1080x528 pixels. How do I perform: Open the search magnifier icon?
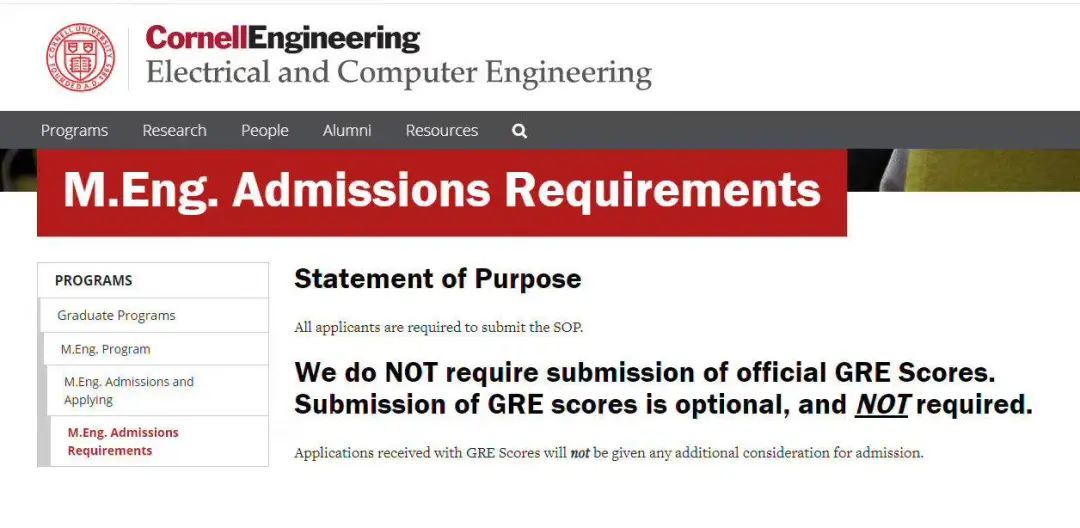[519, 131]
